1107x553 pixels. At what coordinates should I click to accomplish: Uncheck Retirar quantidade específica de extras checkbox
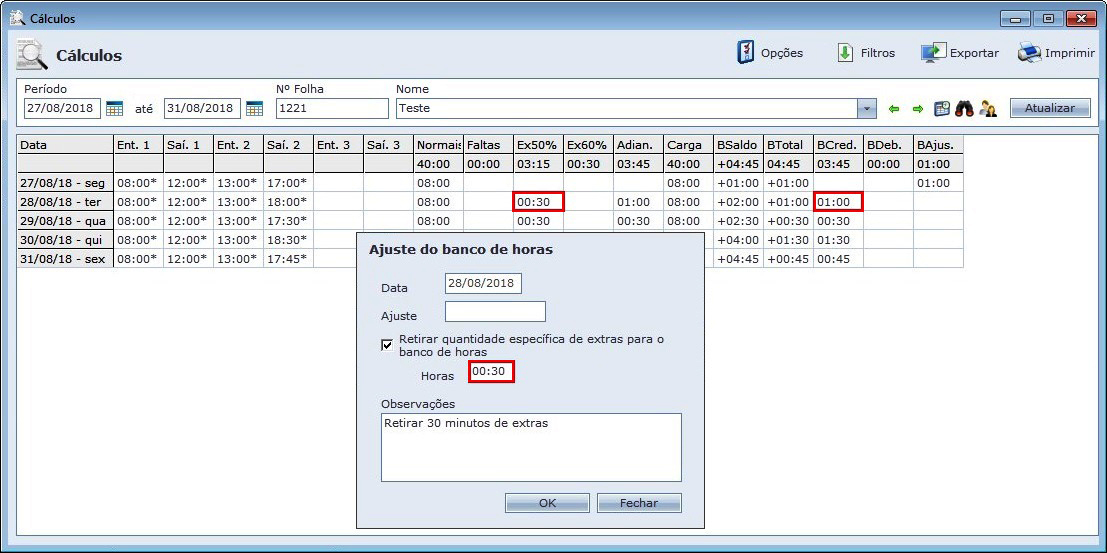387,345
